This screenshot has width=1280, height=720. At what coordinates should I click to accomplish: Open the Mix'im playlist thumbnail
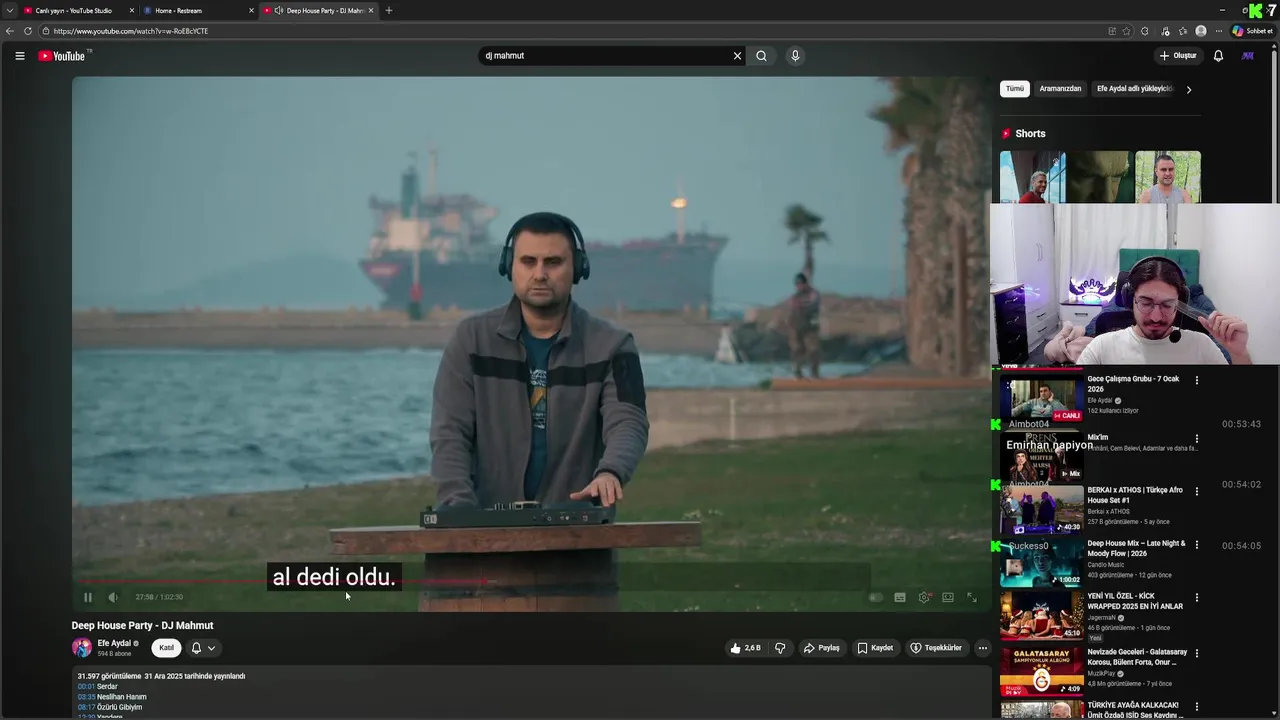1042,456
